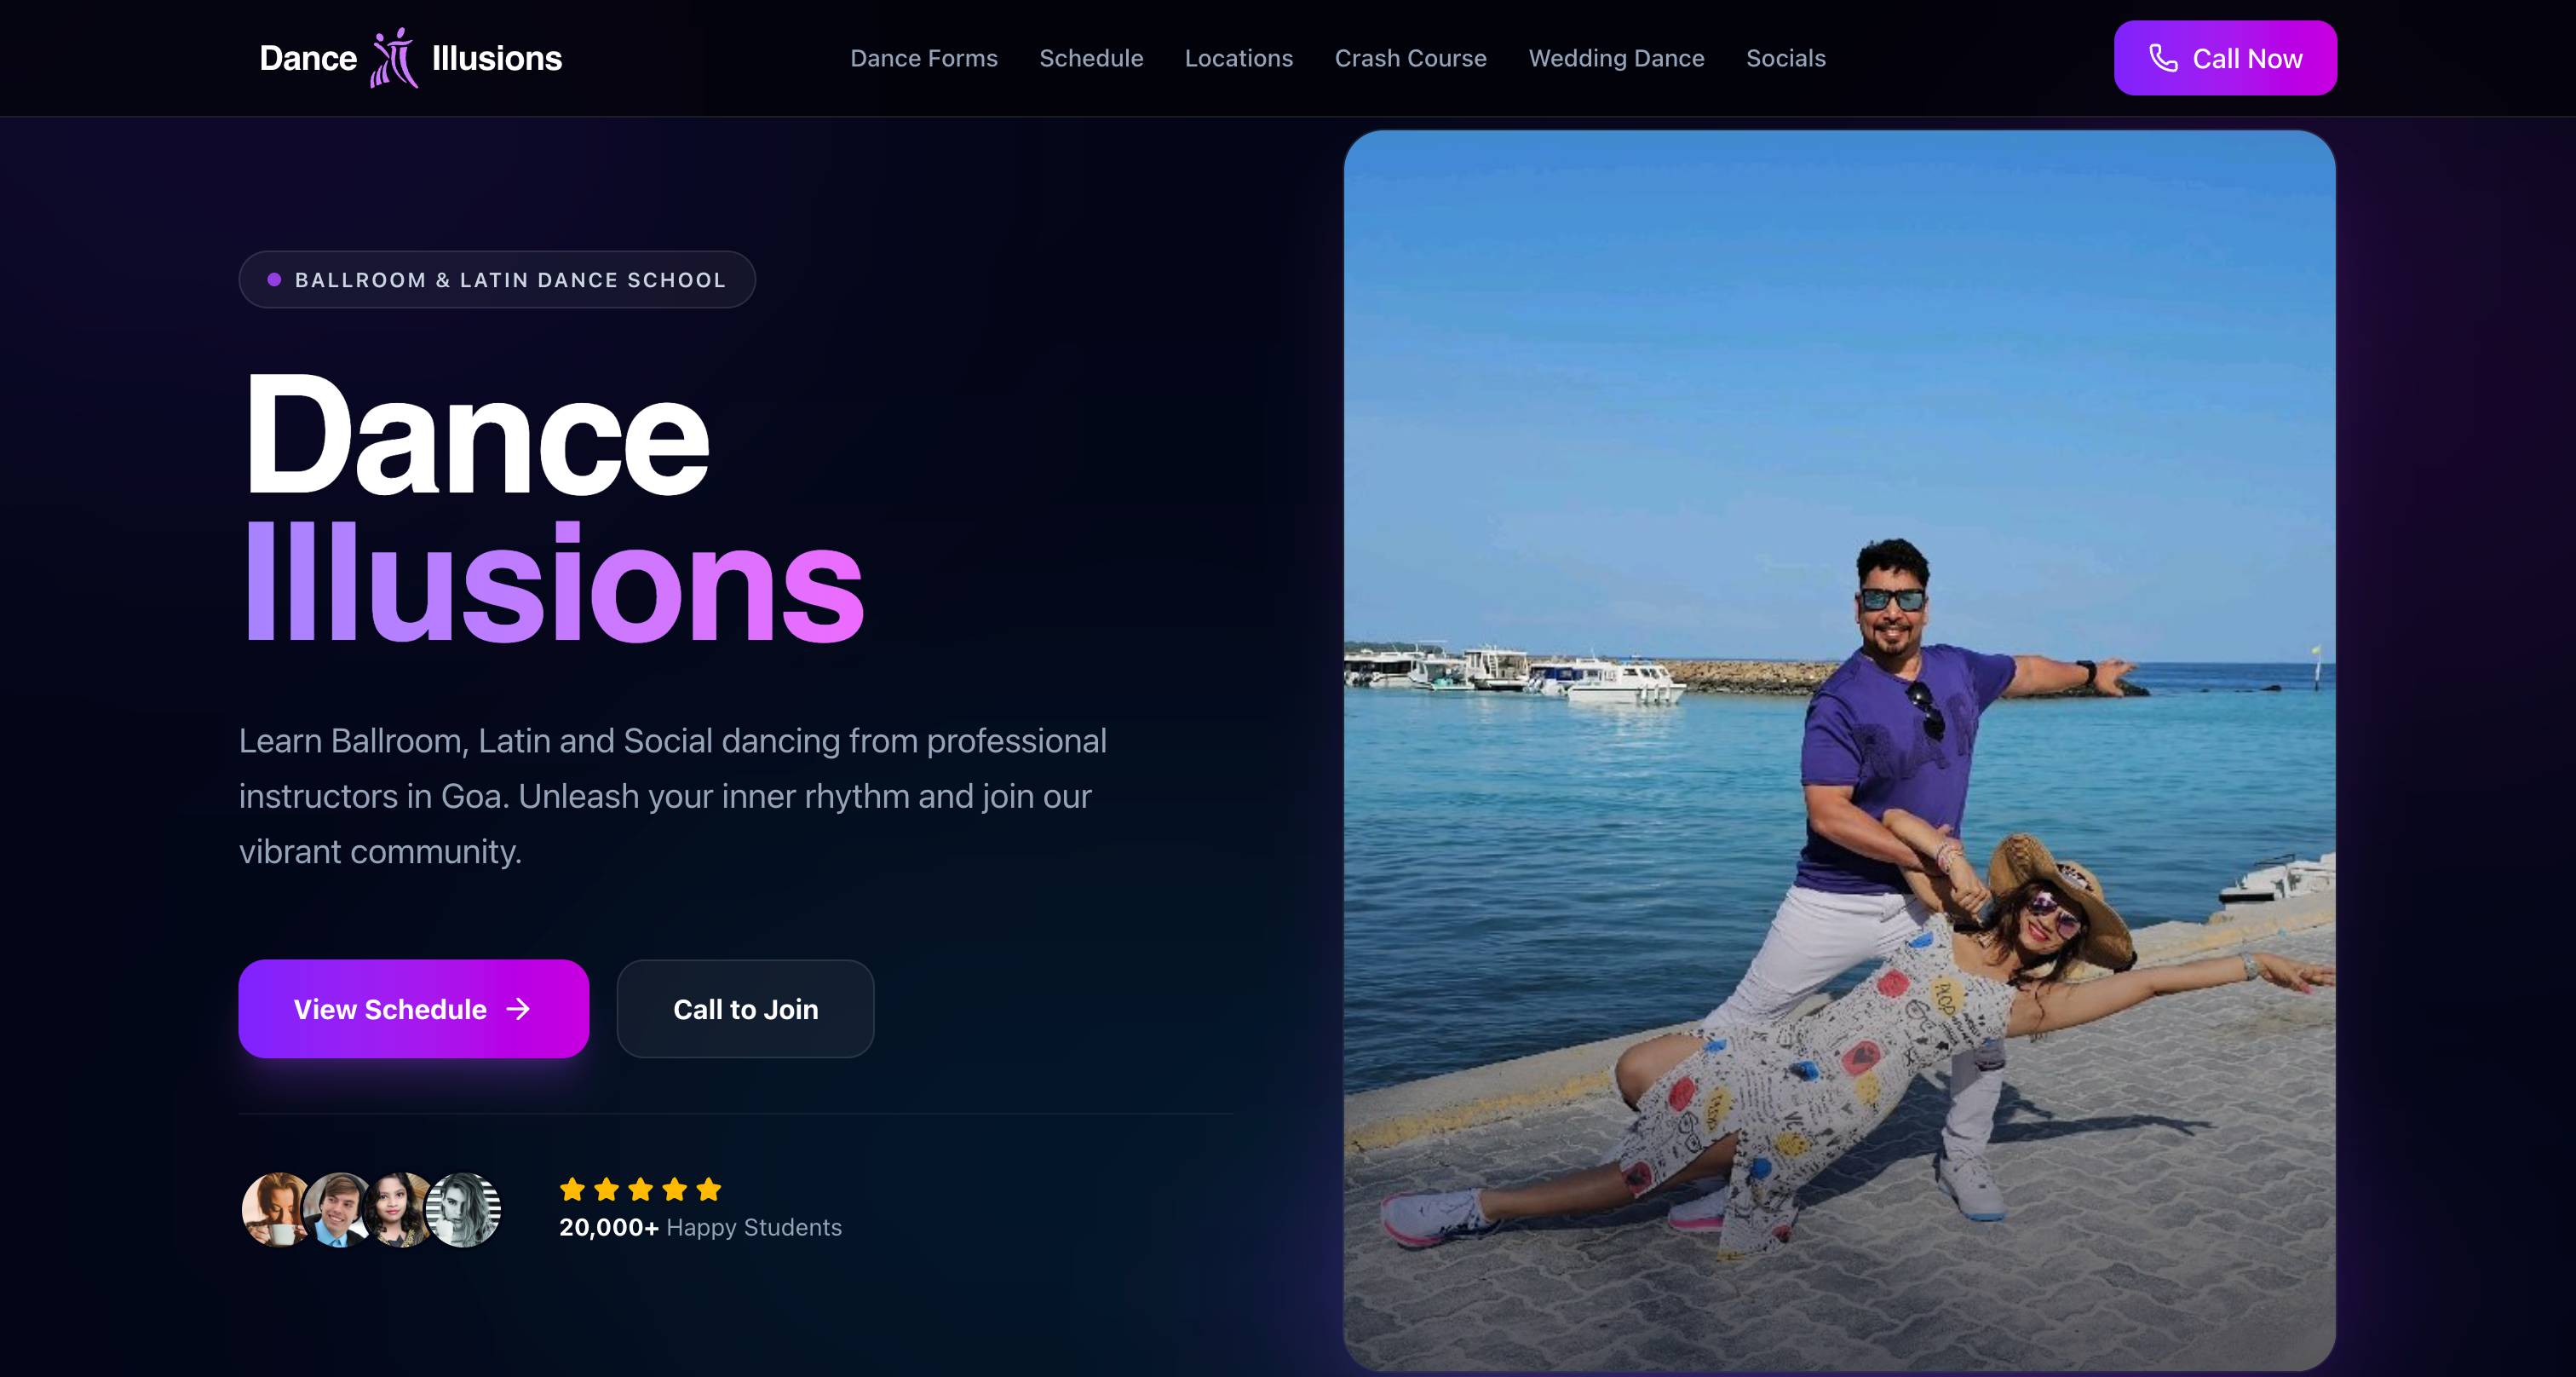
Task: Click the middle star of the rating row
Action: 640,1190
